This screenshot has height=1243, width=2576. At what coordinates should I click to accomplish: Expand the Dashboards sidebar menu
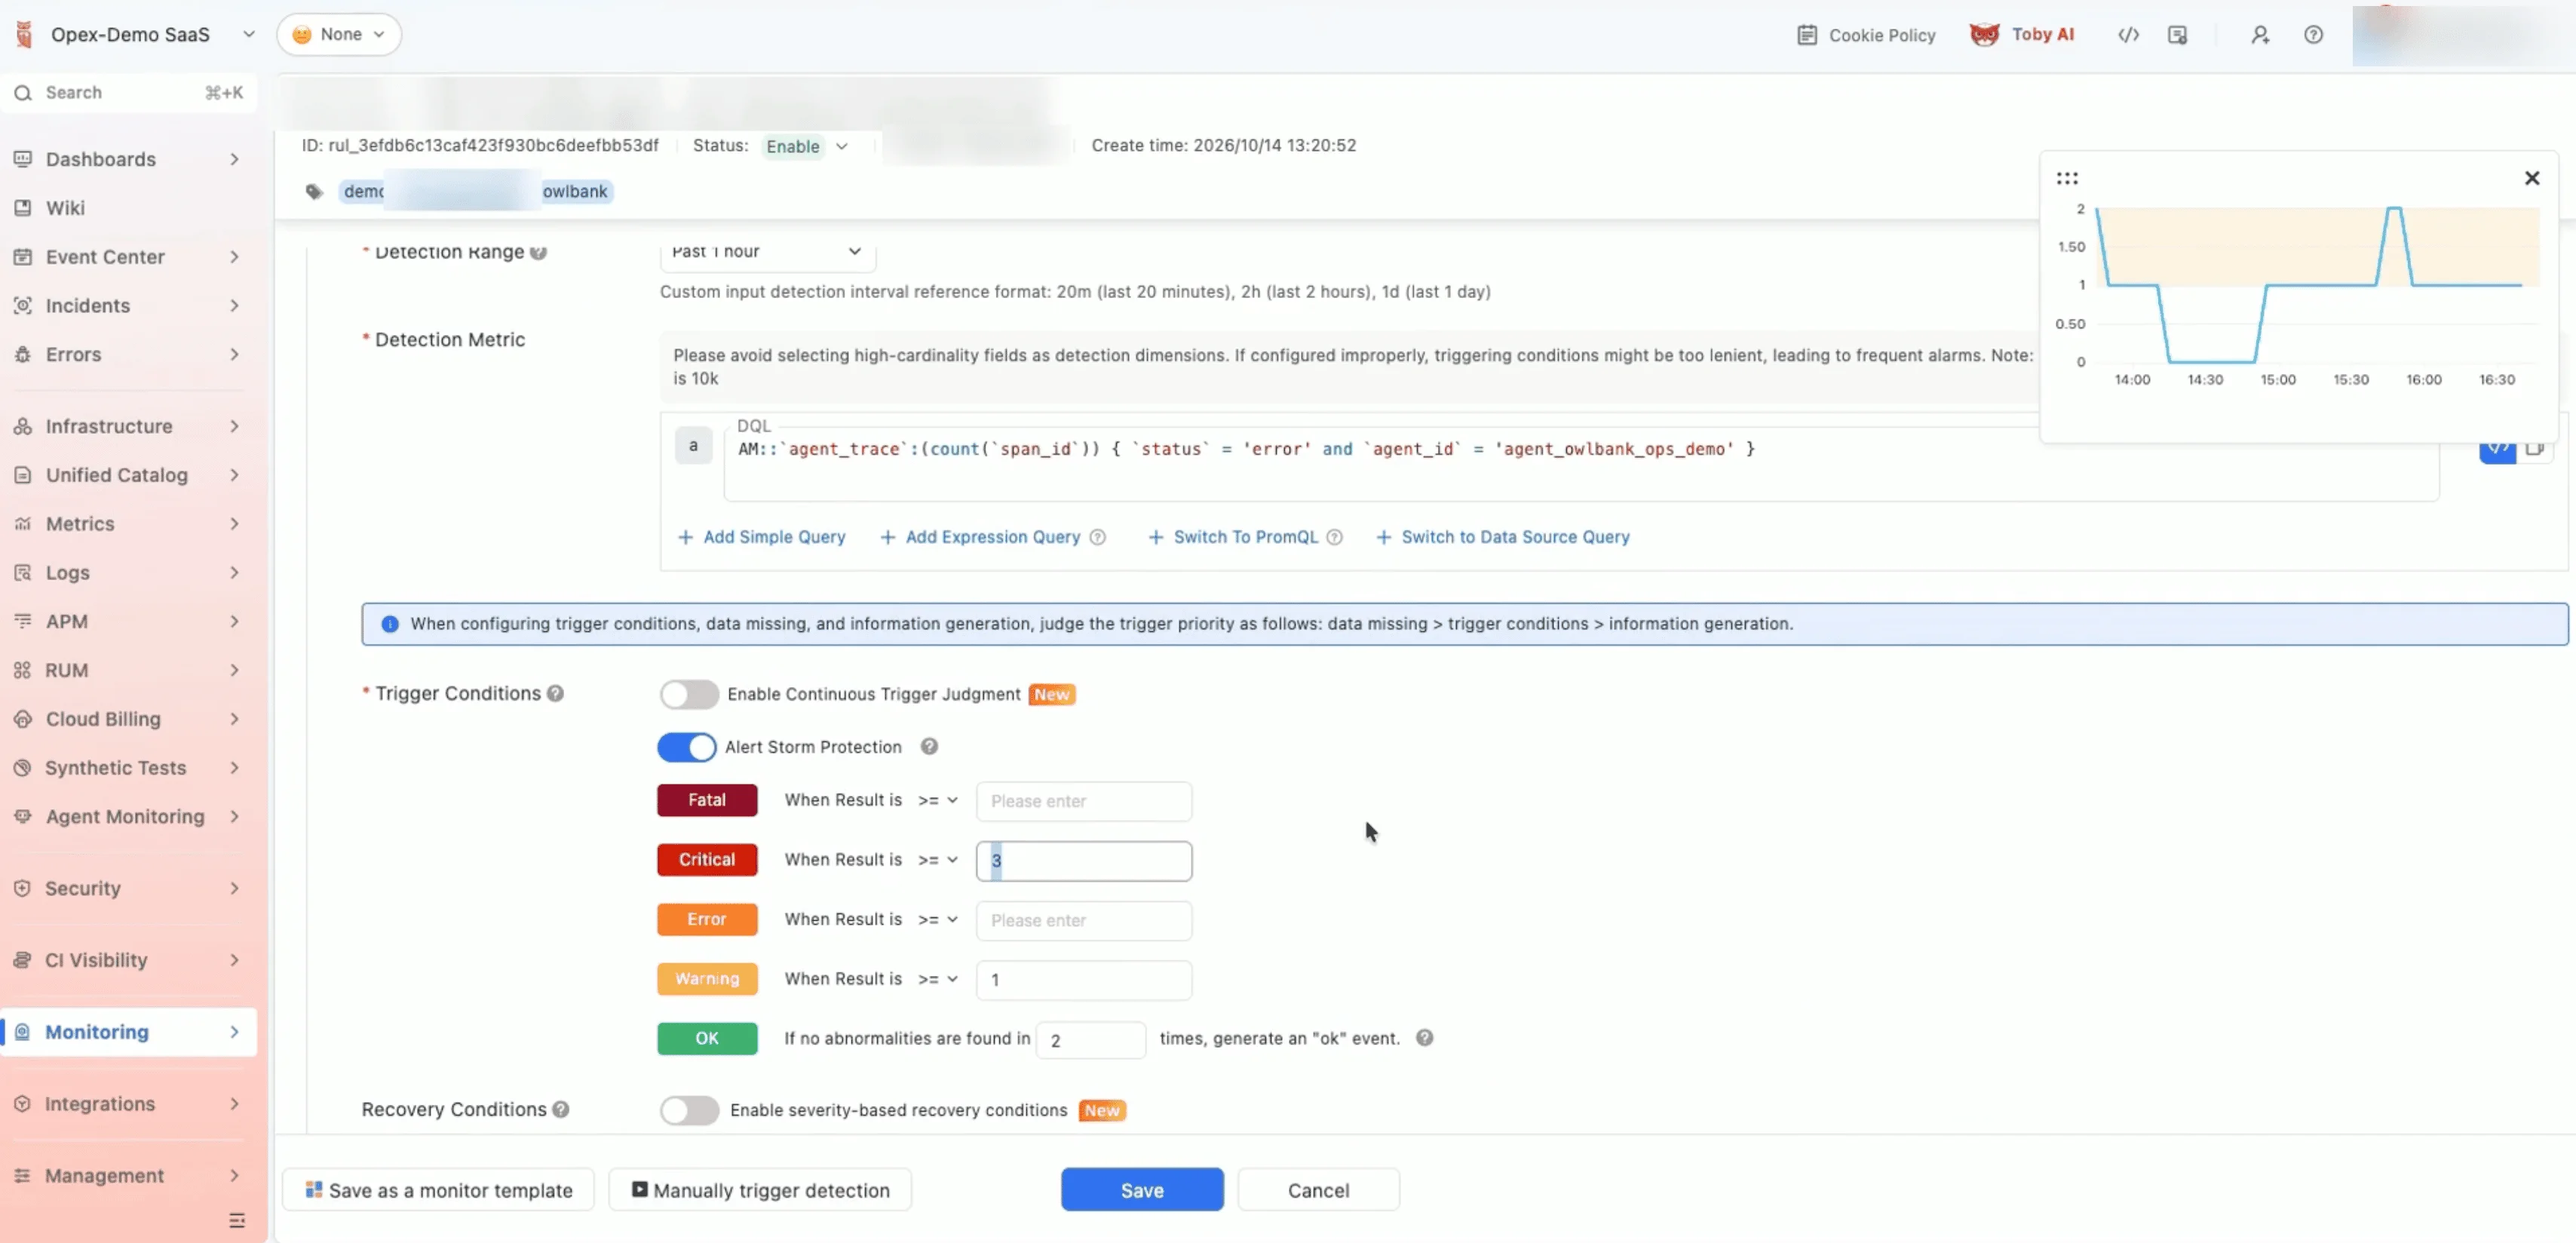coord(128,159)
